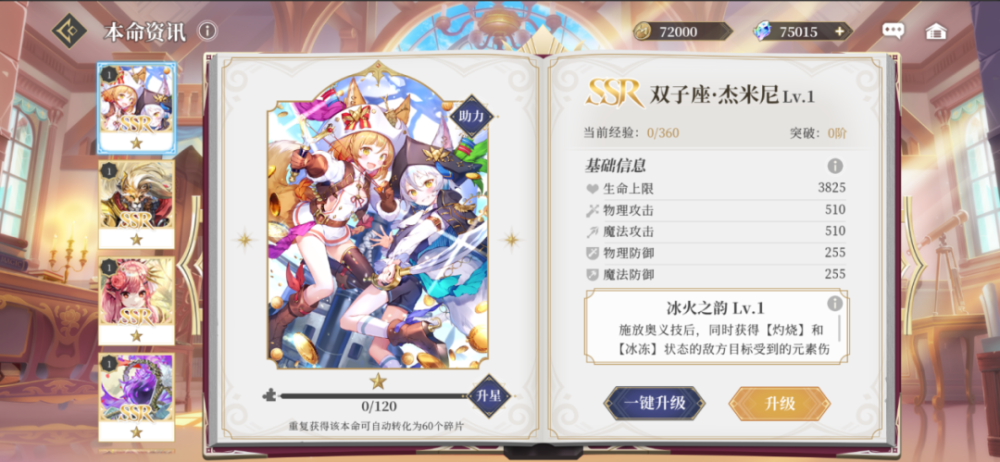
Task: Open info icon next to 基础信息
Action: 835,166
